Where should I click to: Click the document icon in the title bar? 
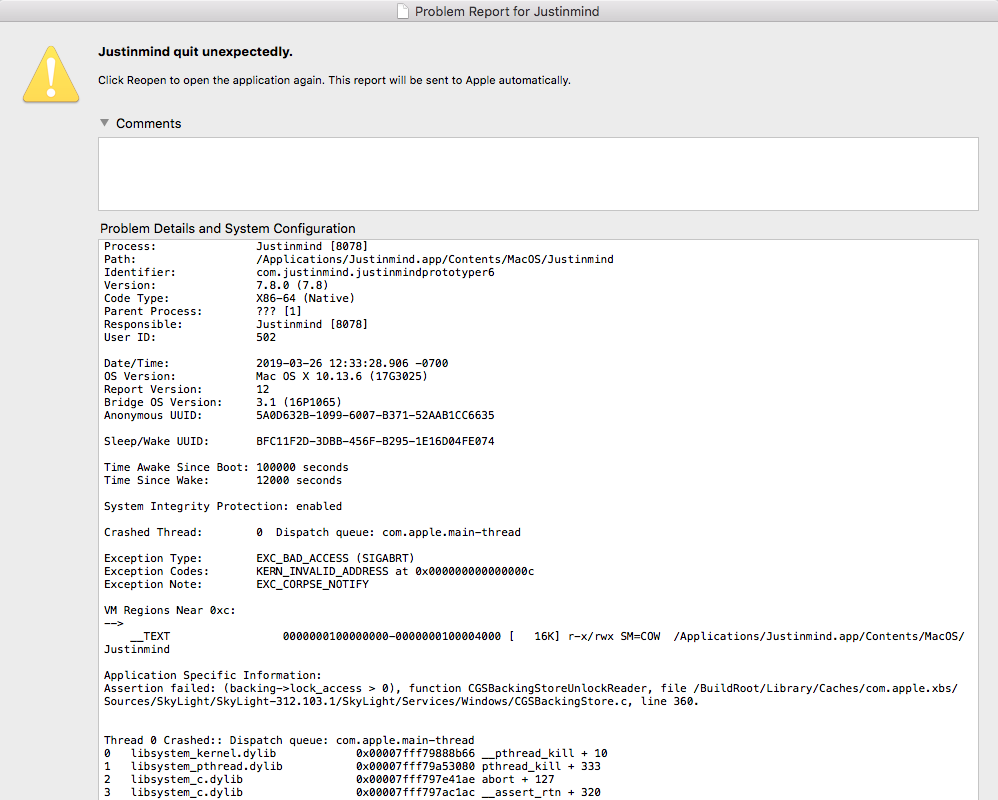point(402,12)
